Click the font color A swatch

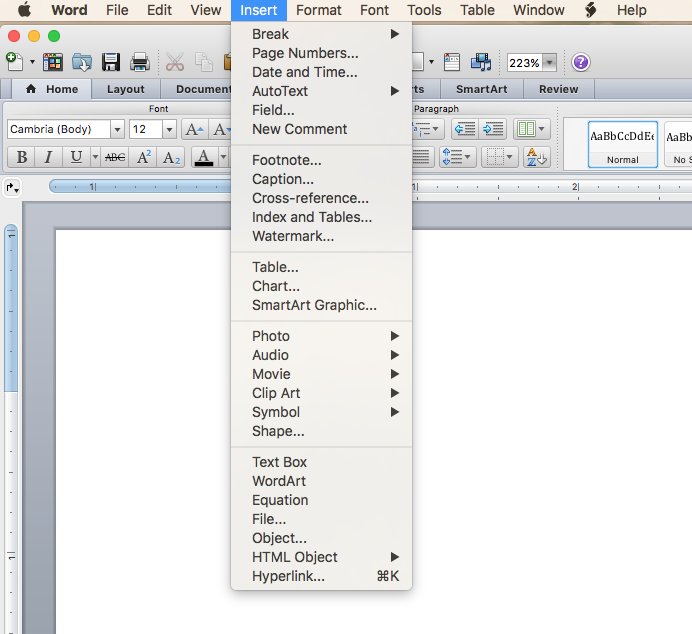point(204,157)
